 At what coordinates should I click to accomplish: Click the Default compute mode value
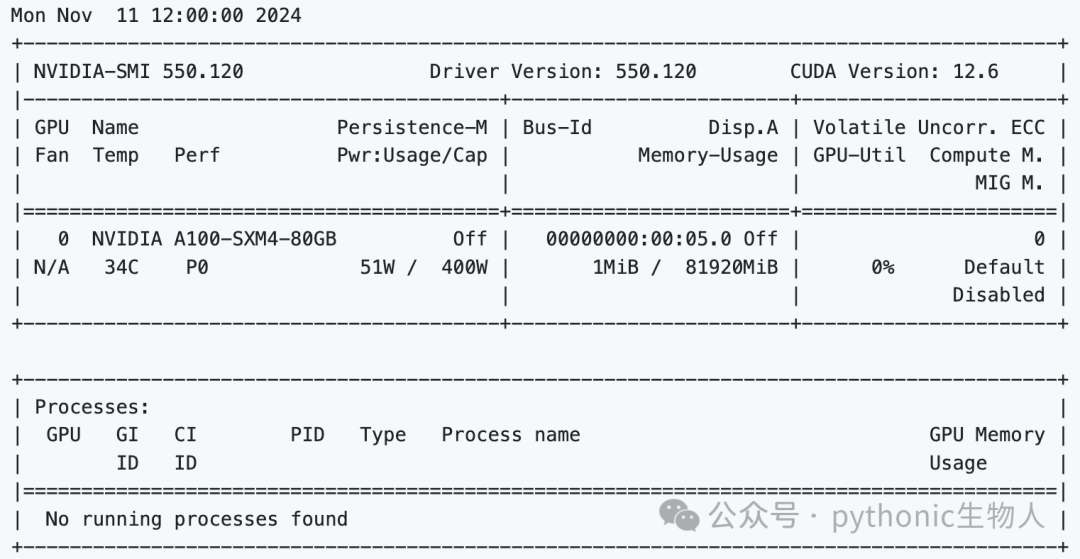click(1004, 267)
